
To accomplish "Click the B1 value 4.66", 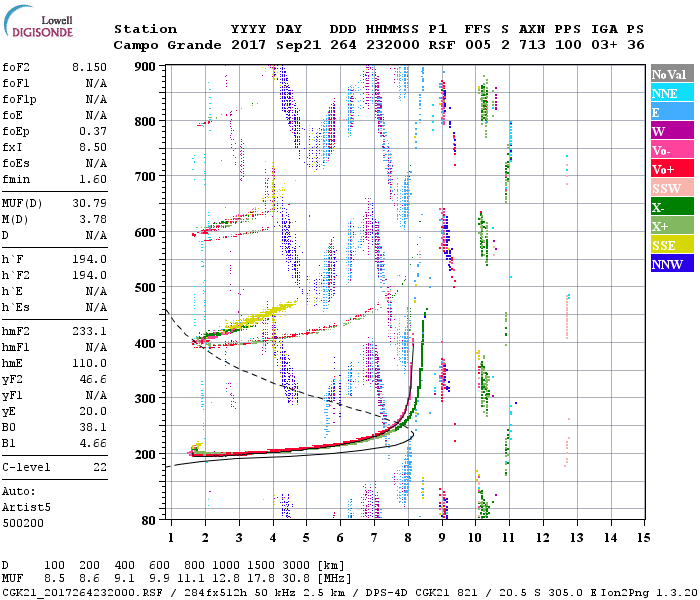I will (93, 443).
